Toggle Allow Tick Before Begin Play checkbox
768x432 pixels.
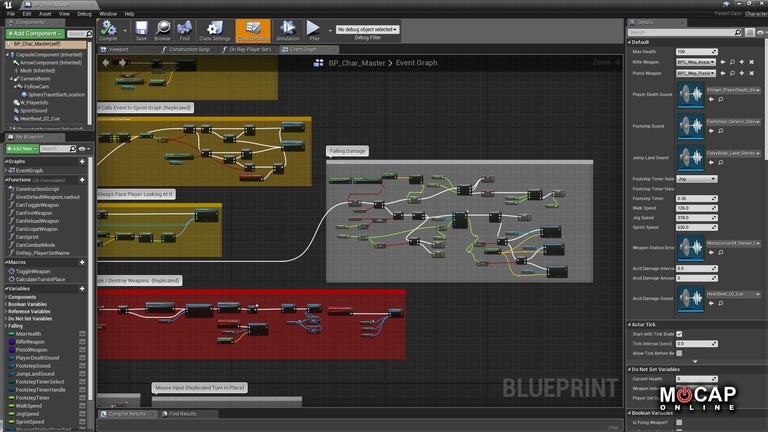pyautogui.click(x=680, y=353)
